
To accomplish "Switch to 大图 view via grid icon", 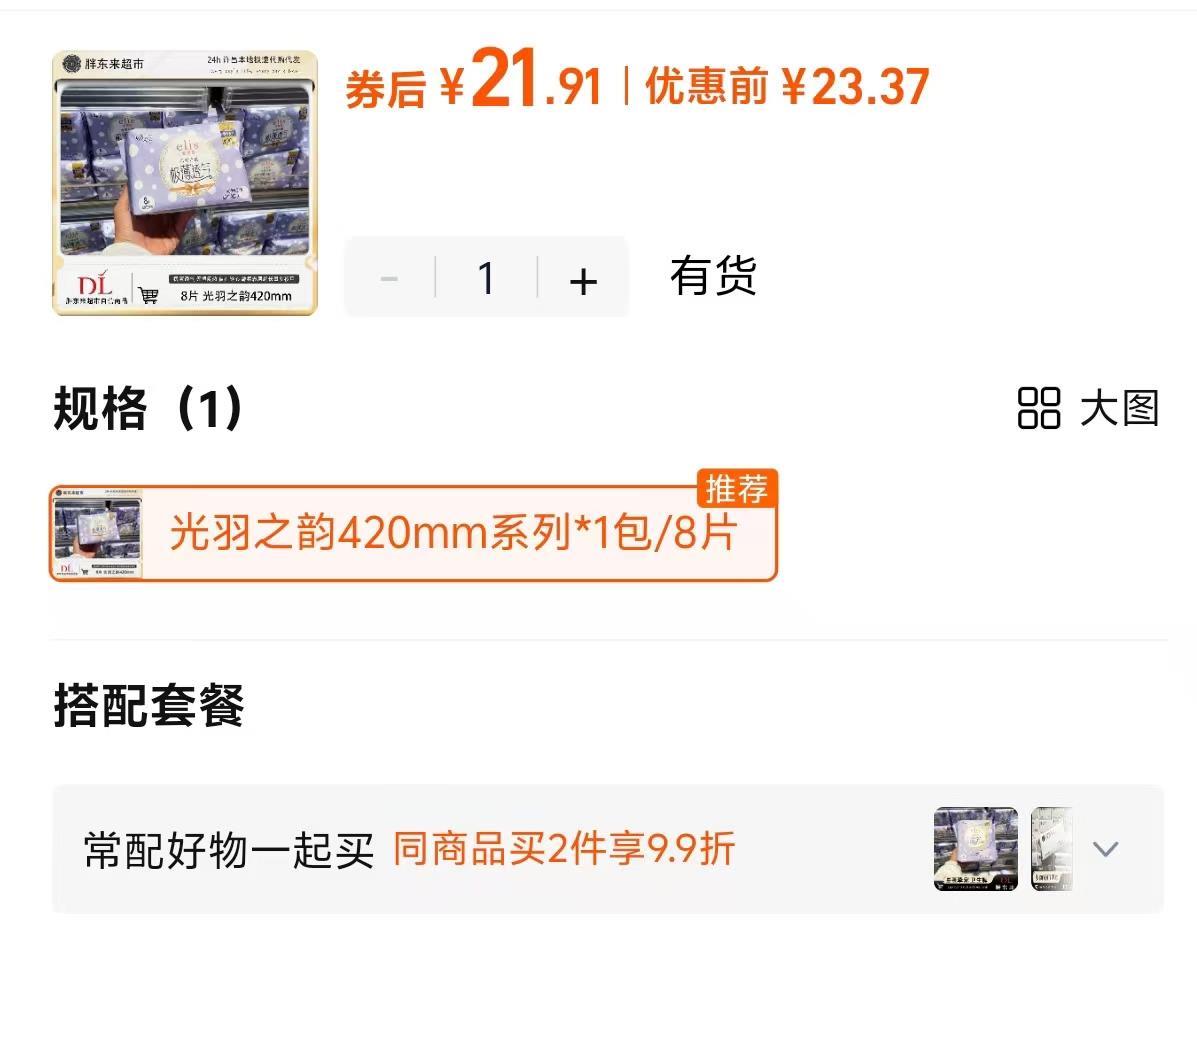I will (1039, 408).
